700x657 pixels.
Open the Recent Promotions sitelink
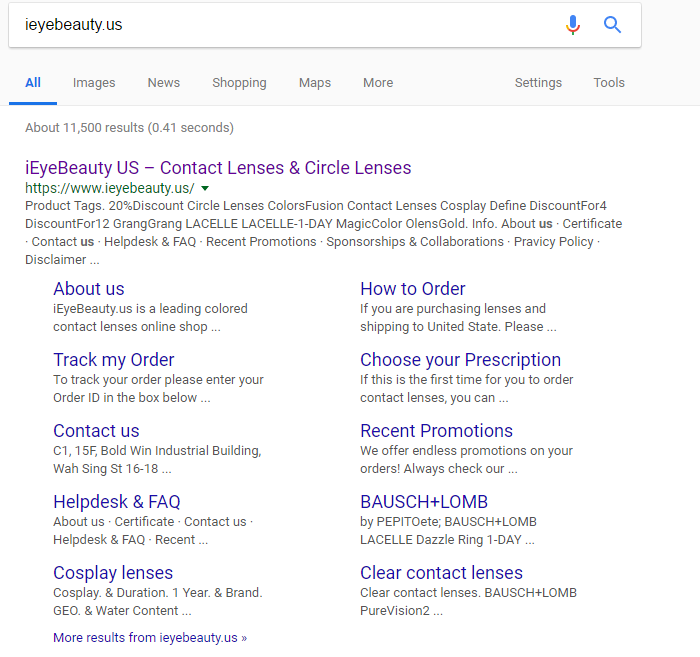(x=436, y=431)
